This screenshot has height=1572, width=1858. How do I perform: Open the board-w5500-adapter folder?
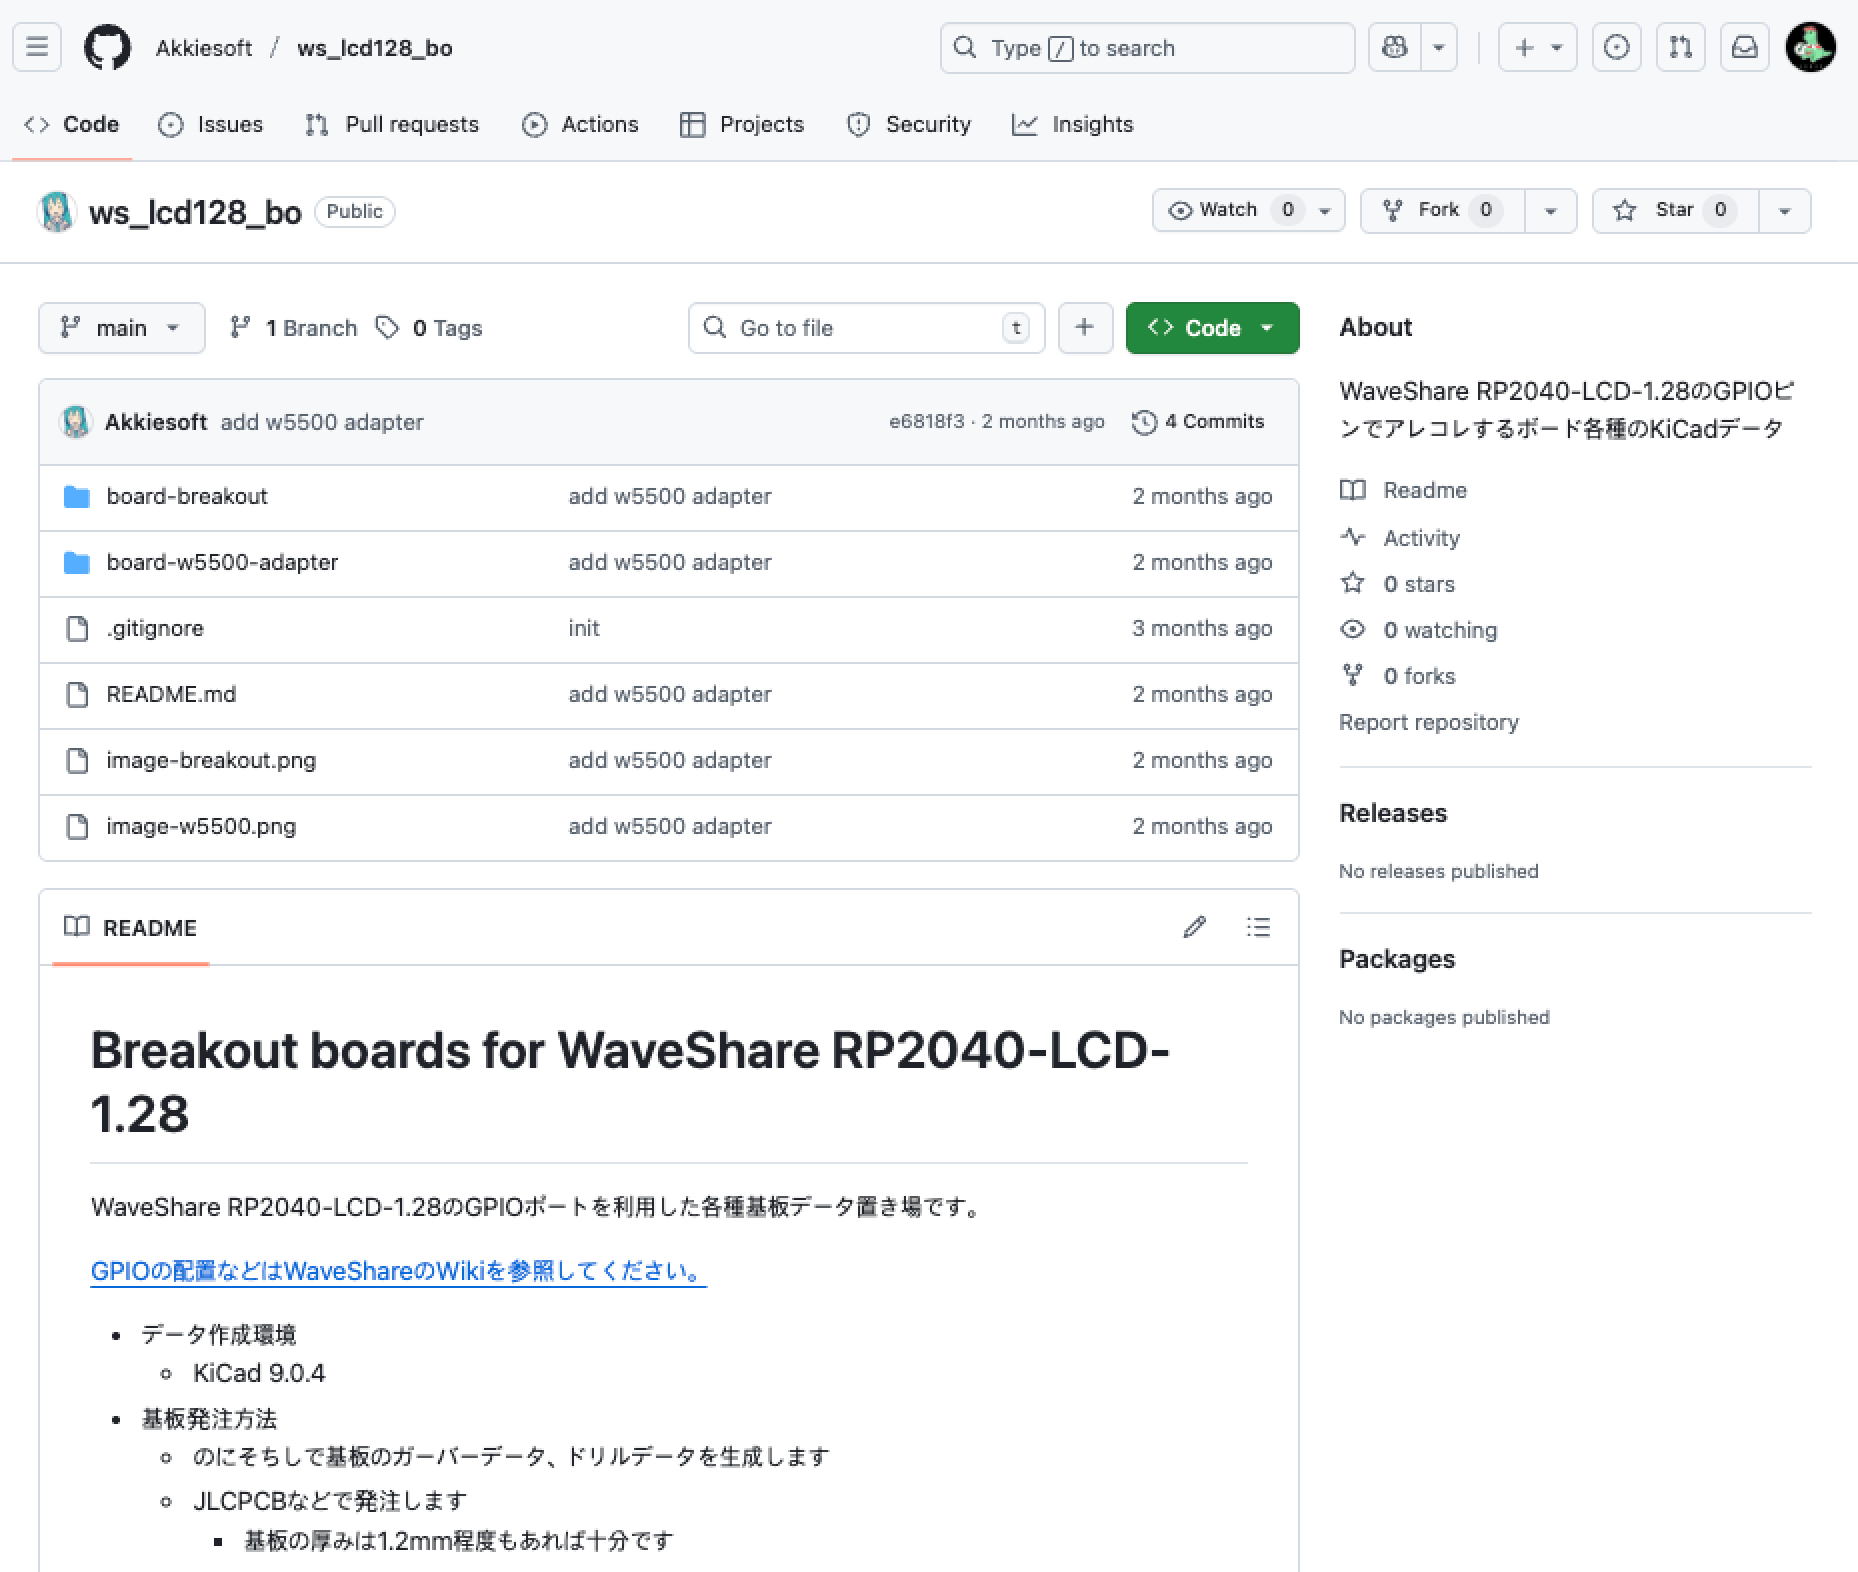point(222,562)
